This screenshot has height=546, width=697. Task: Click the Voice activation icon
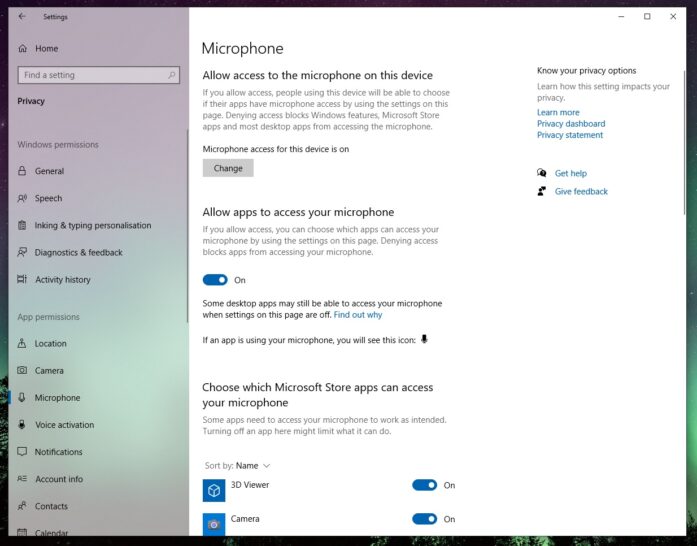22,425
